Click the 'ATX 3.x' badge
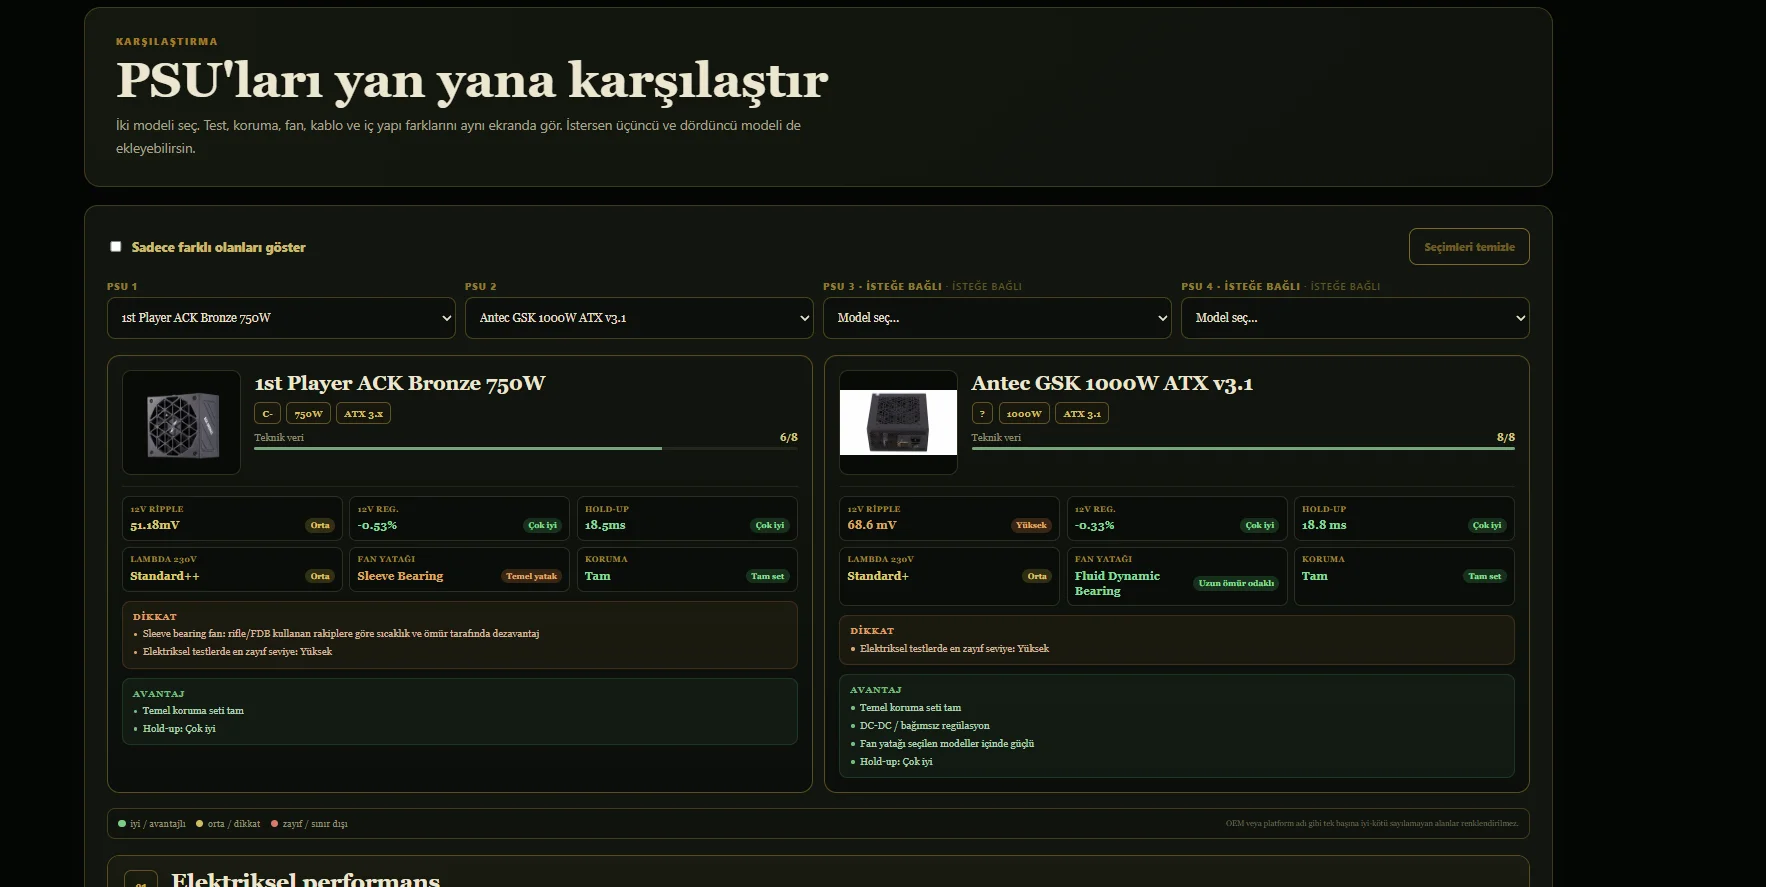Viewport: 1766px width, 887px height. pos(363,414)
